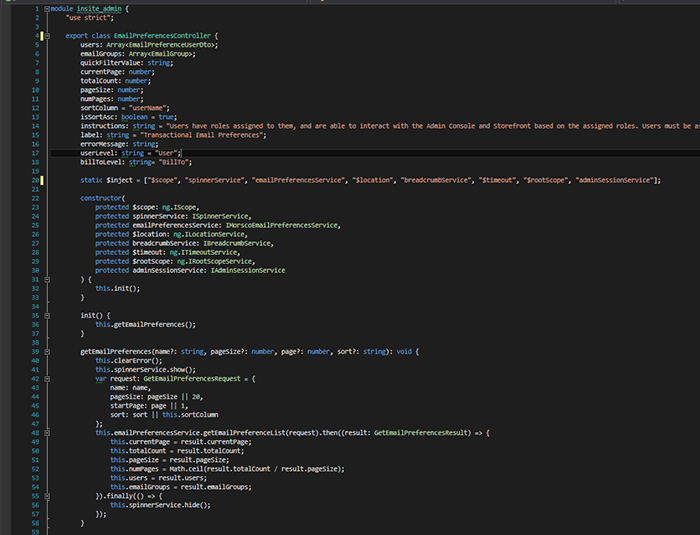This screenshot has height=535, width=700.
Task: Click the IRootScopeService type name
Action: [x=220, y=261]
